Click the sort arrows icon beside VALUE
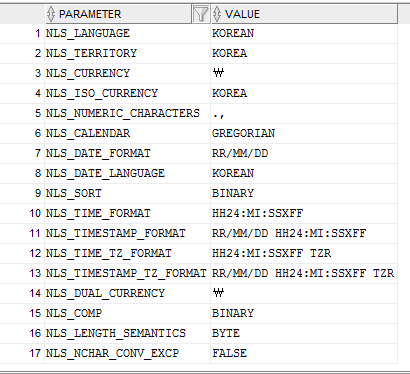 [217, 14]
